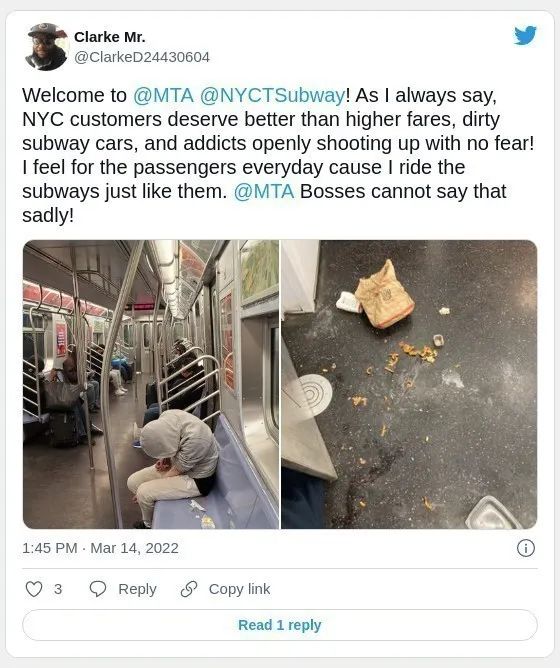
Task: Click the like count number 3
Action: [58, 589]
